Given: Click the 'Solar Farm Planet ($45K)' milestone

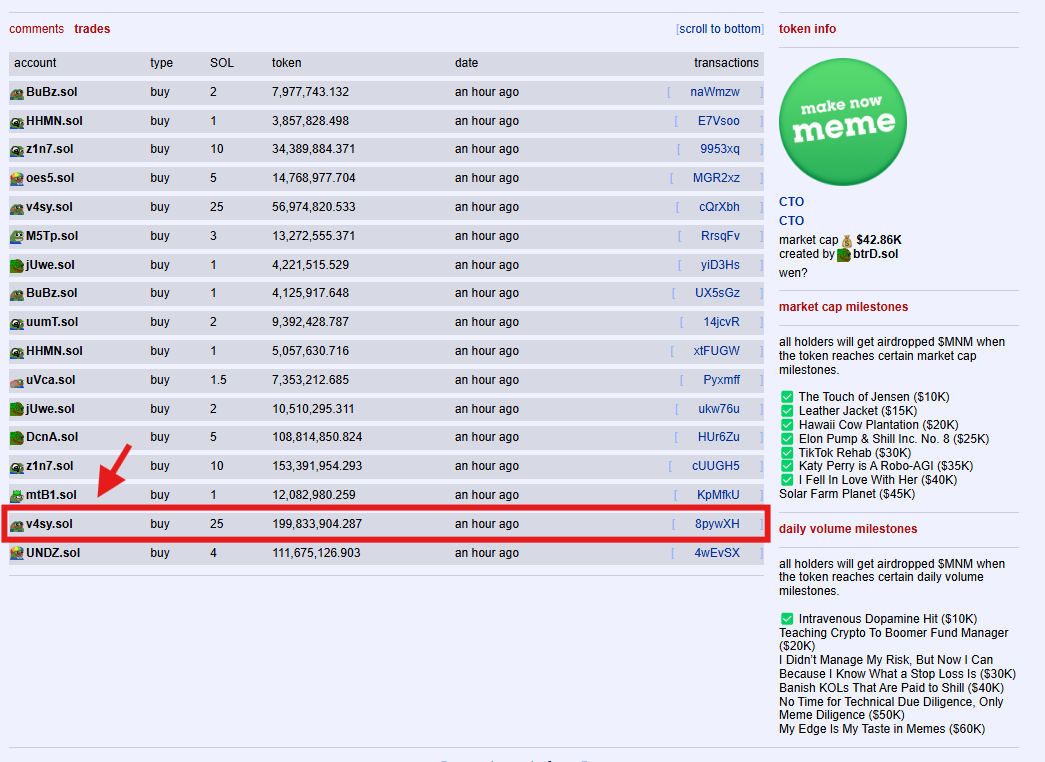Looking at the screenshot, I should pyautogui.click(x=847, y=494).
